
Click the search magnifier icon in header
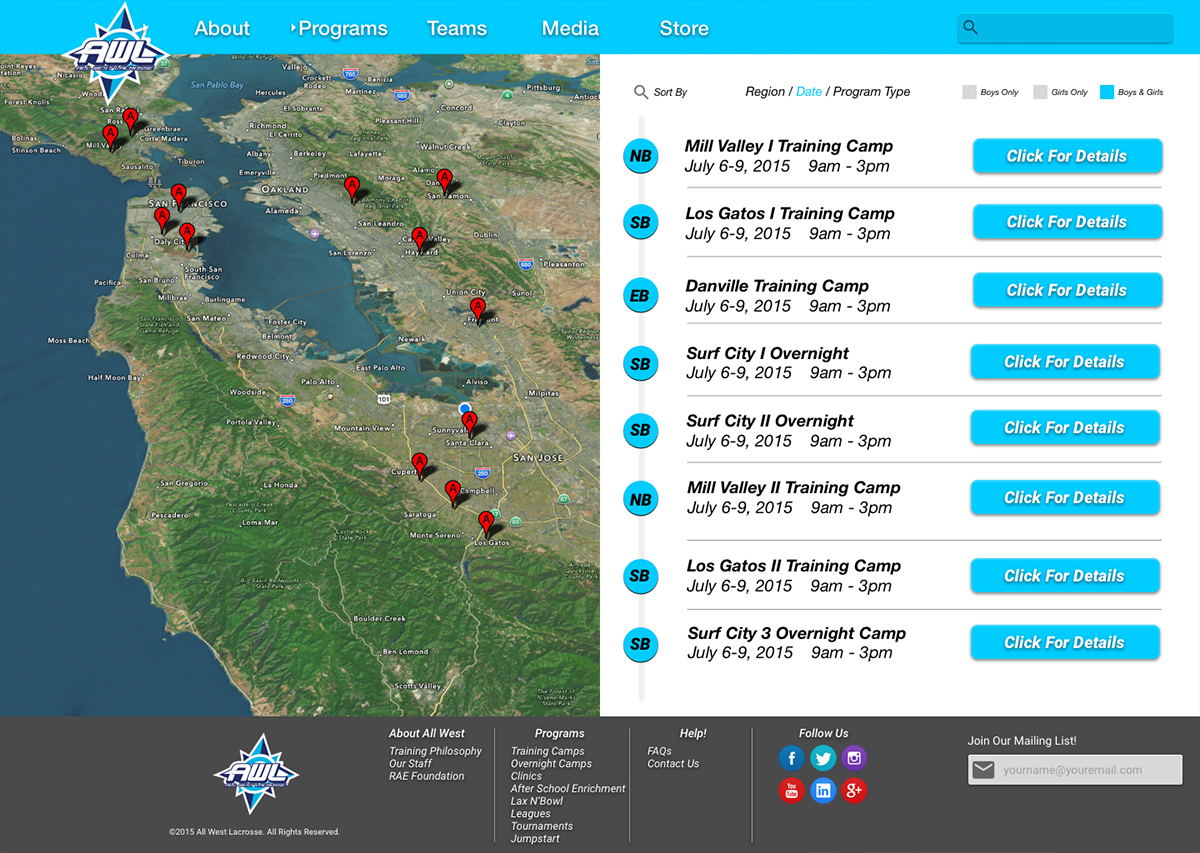(970, 28)
